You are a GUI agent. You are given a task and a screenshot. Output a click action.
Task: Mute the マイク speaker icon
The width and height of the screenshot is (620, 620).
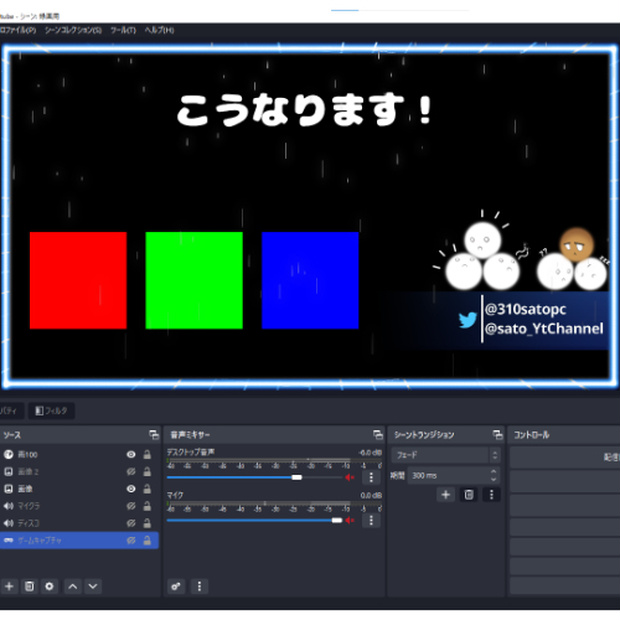click(350, 520)
